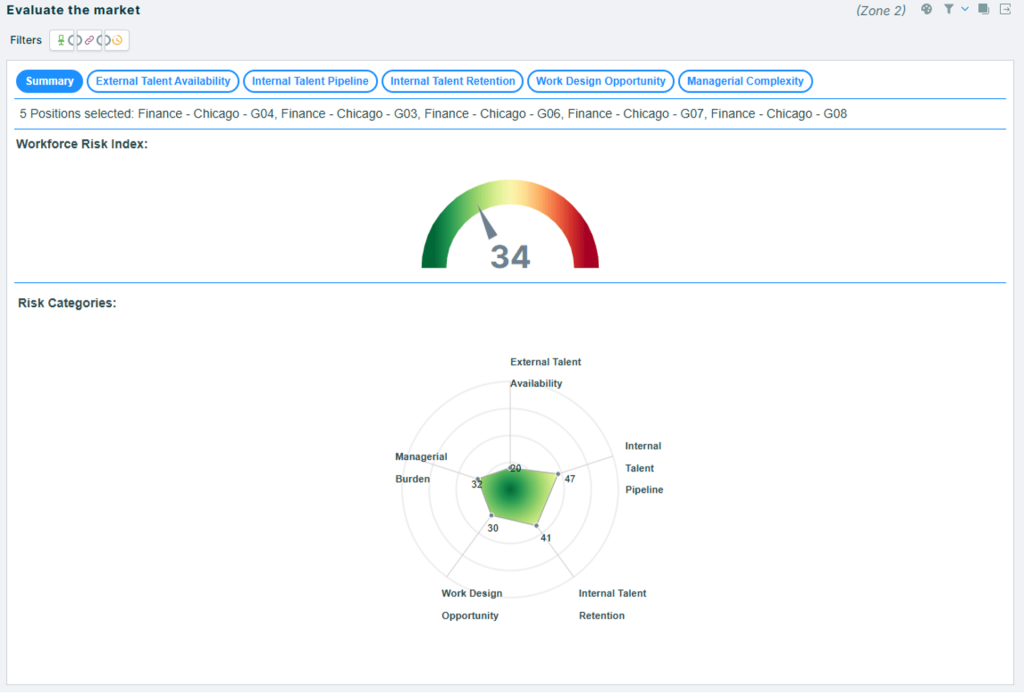
Task: Click the 'Evaluate the market' panel title
Action: pos(73,10)
